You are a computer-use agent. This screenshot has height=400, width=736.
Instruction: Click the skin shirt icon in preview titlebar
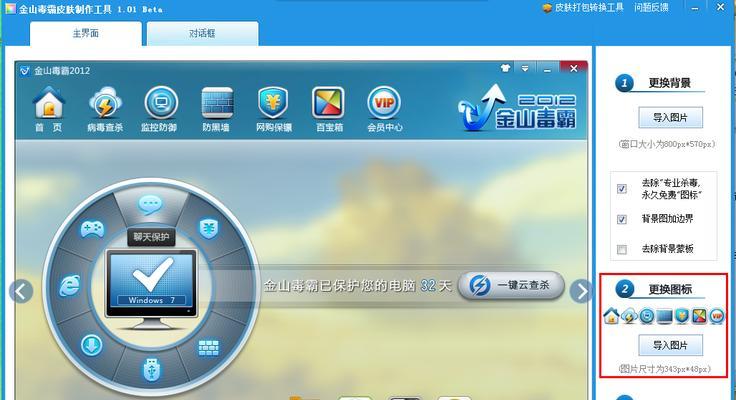click(505, 68)
